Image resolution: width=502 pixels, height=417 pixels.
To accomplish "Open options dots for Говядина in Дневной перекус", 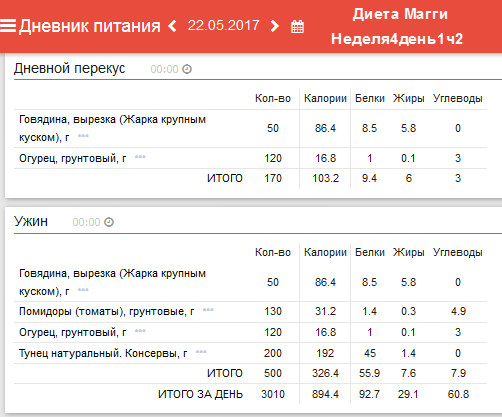I will tap(83, 136).
